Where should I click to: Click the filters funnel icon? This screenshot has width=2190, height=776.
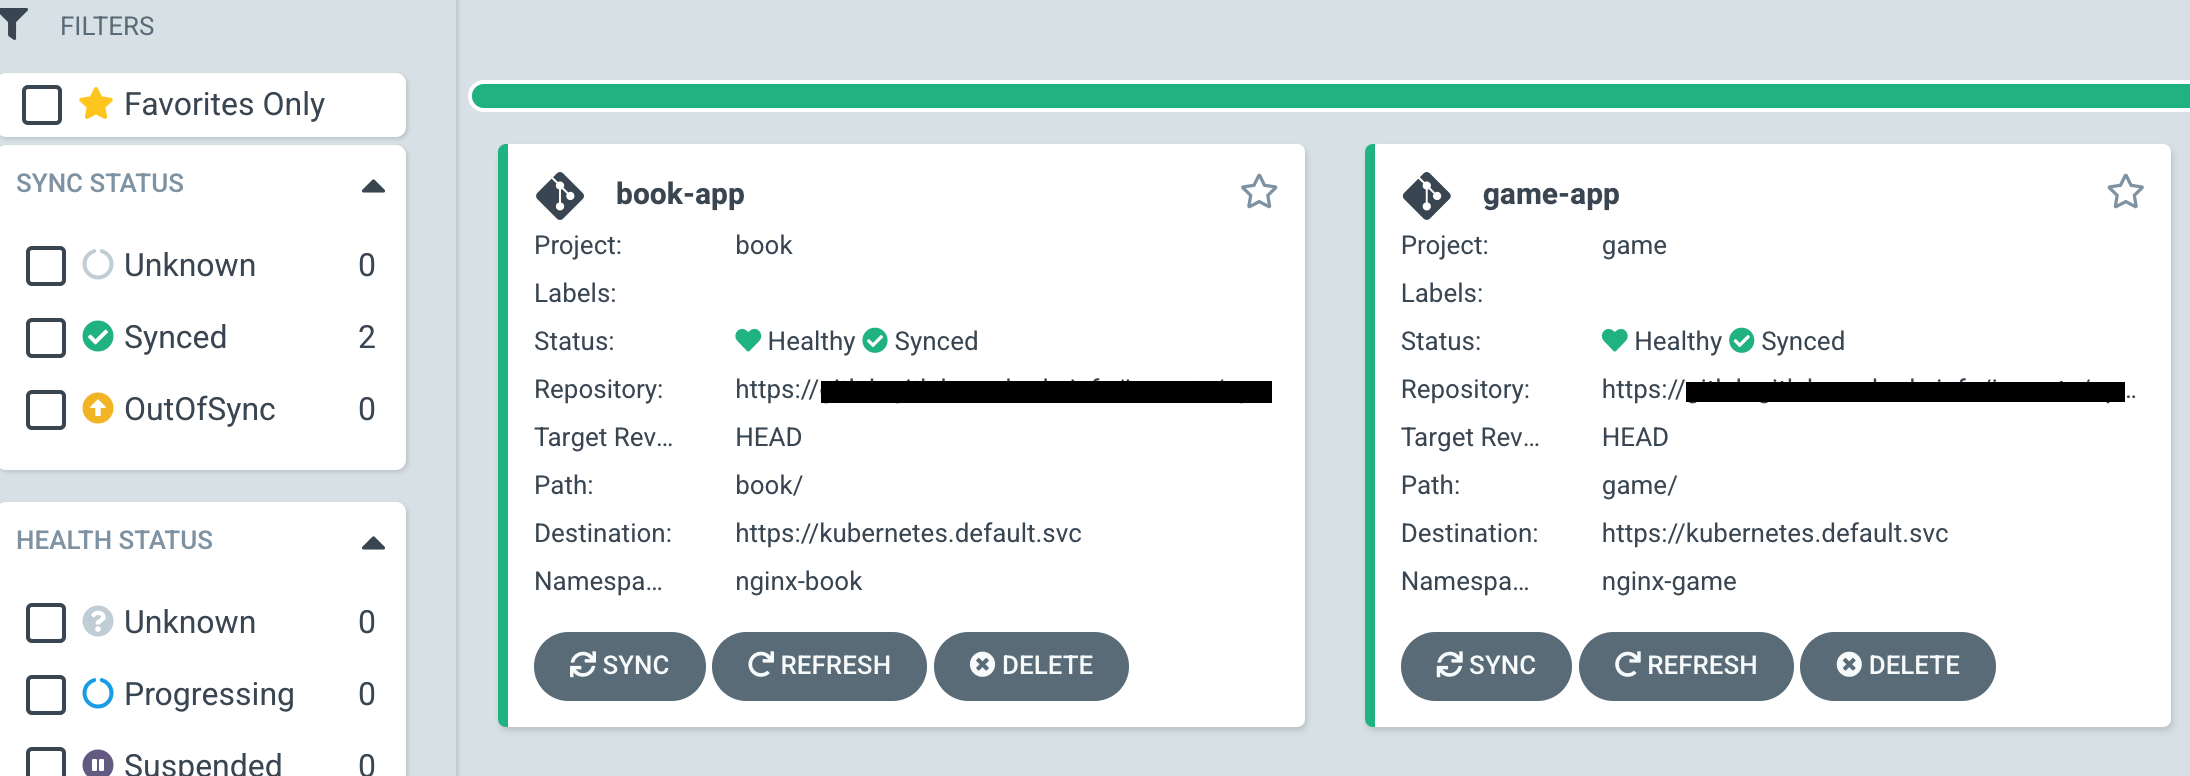tap(14, 24)
